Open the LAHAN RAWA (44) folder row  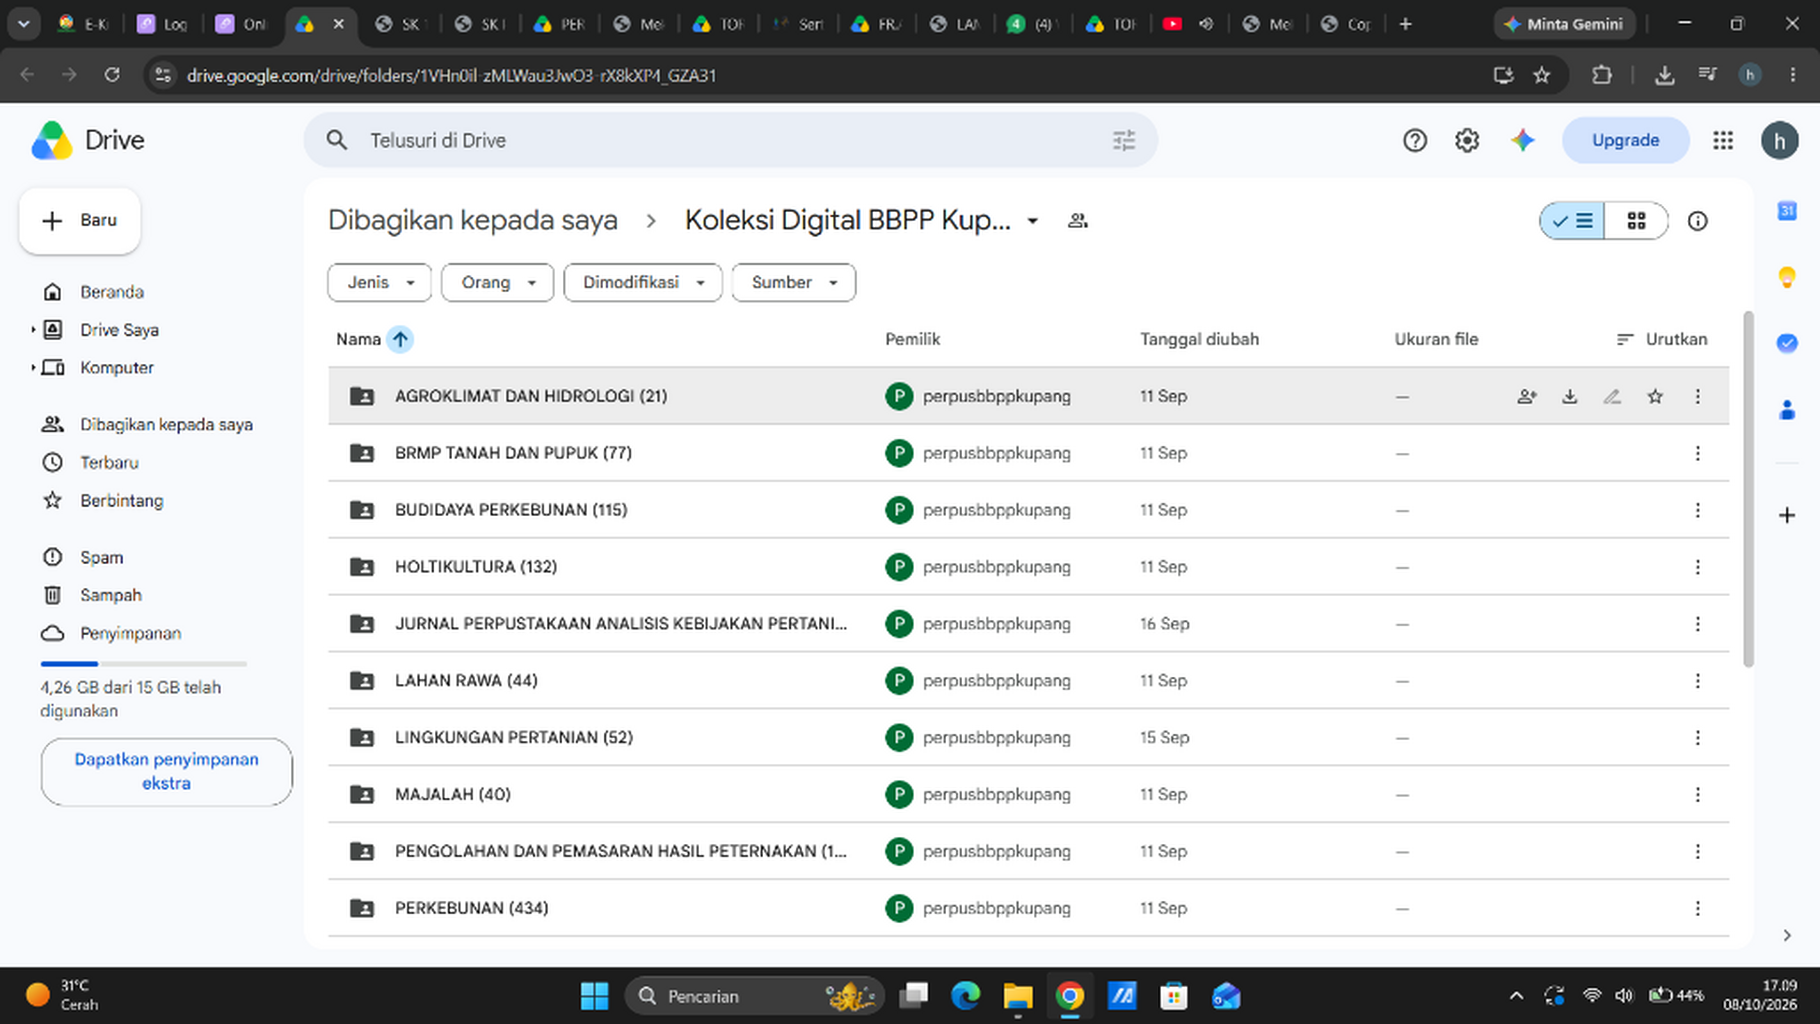[1028, 681]
